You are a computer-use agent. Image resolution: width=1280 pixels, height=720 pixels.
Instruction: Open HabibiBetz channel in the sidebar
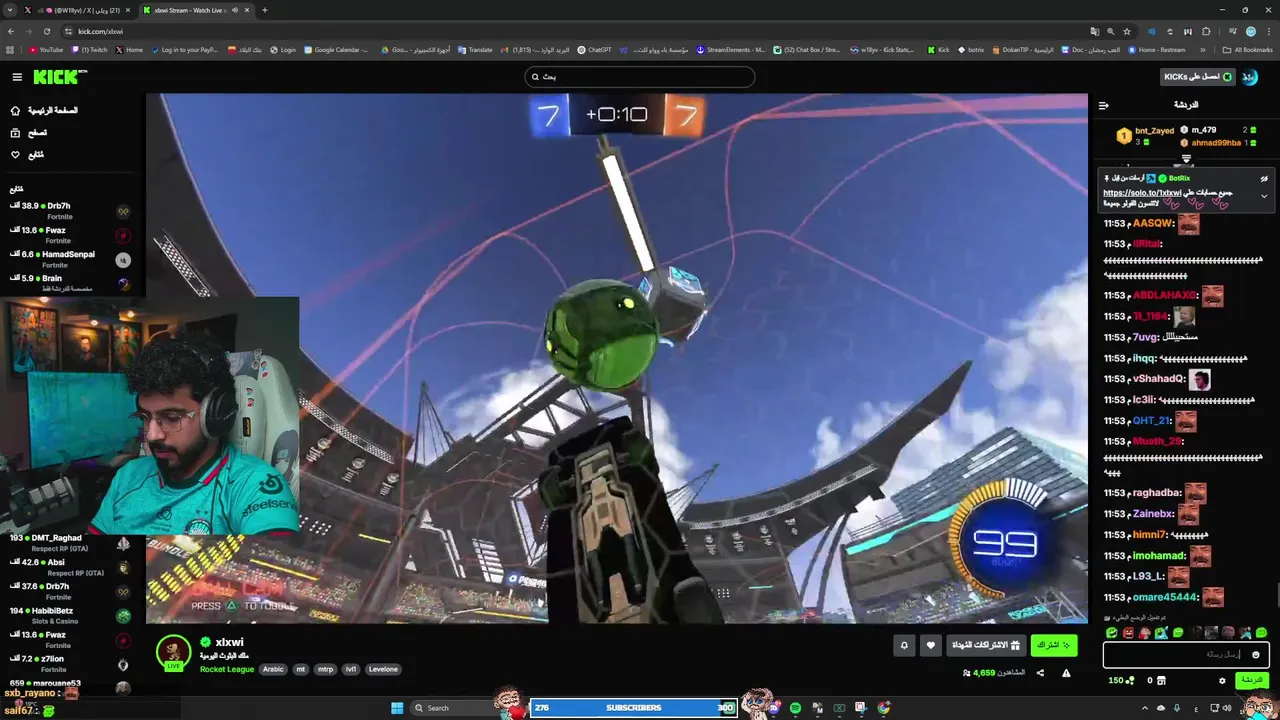70,615
